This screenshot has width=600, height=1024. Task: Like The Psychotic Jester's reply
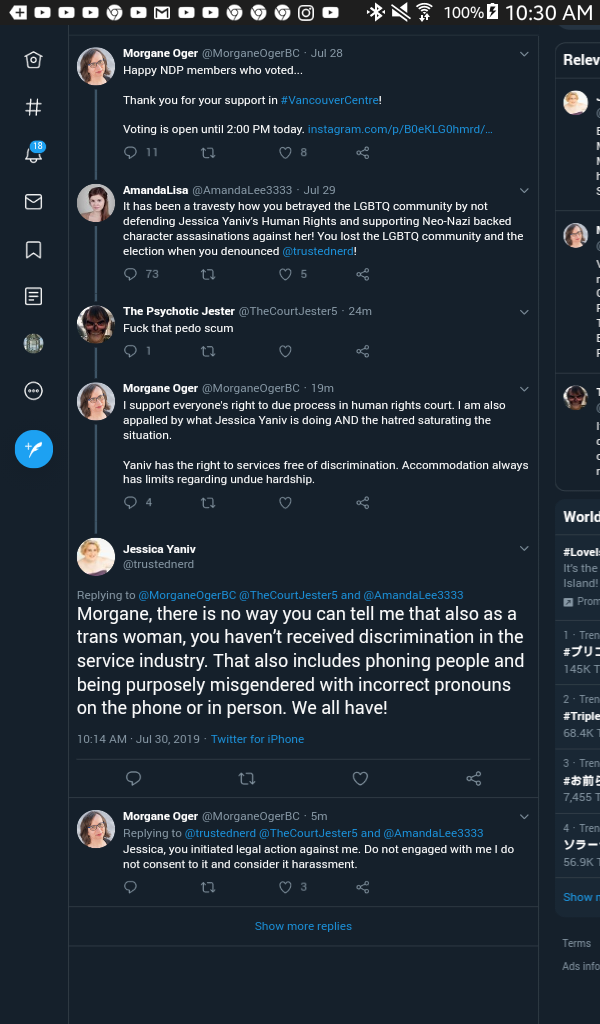285,351
